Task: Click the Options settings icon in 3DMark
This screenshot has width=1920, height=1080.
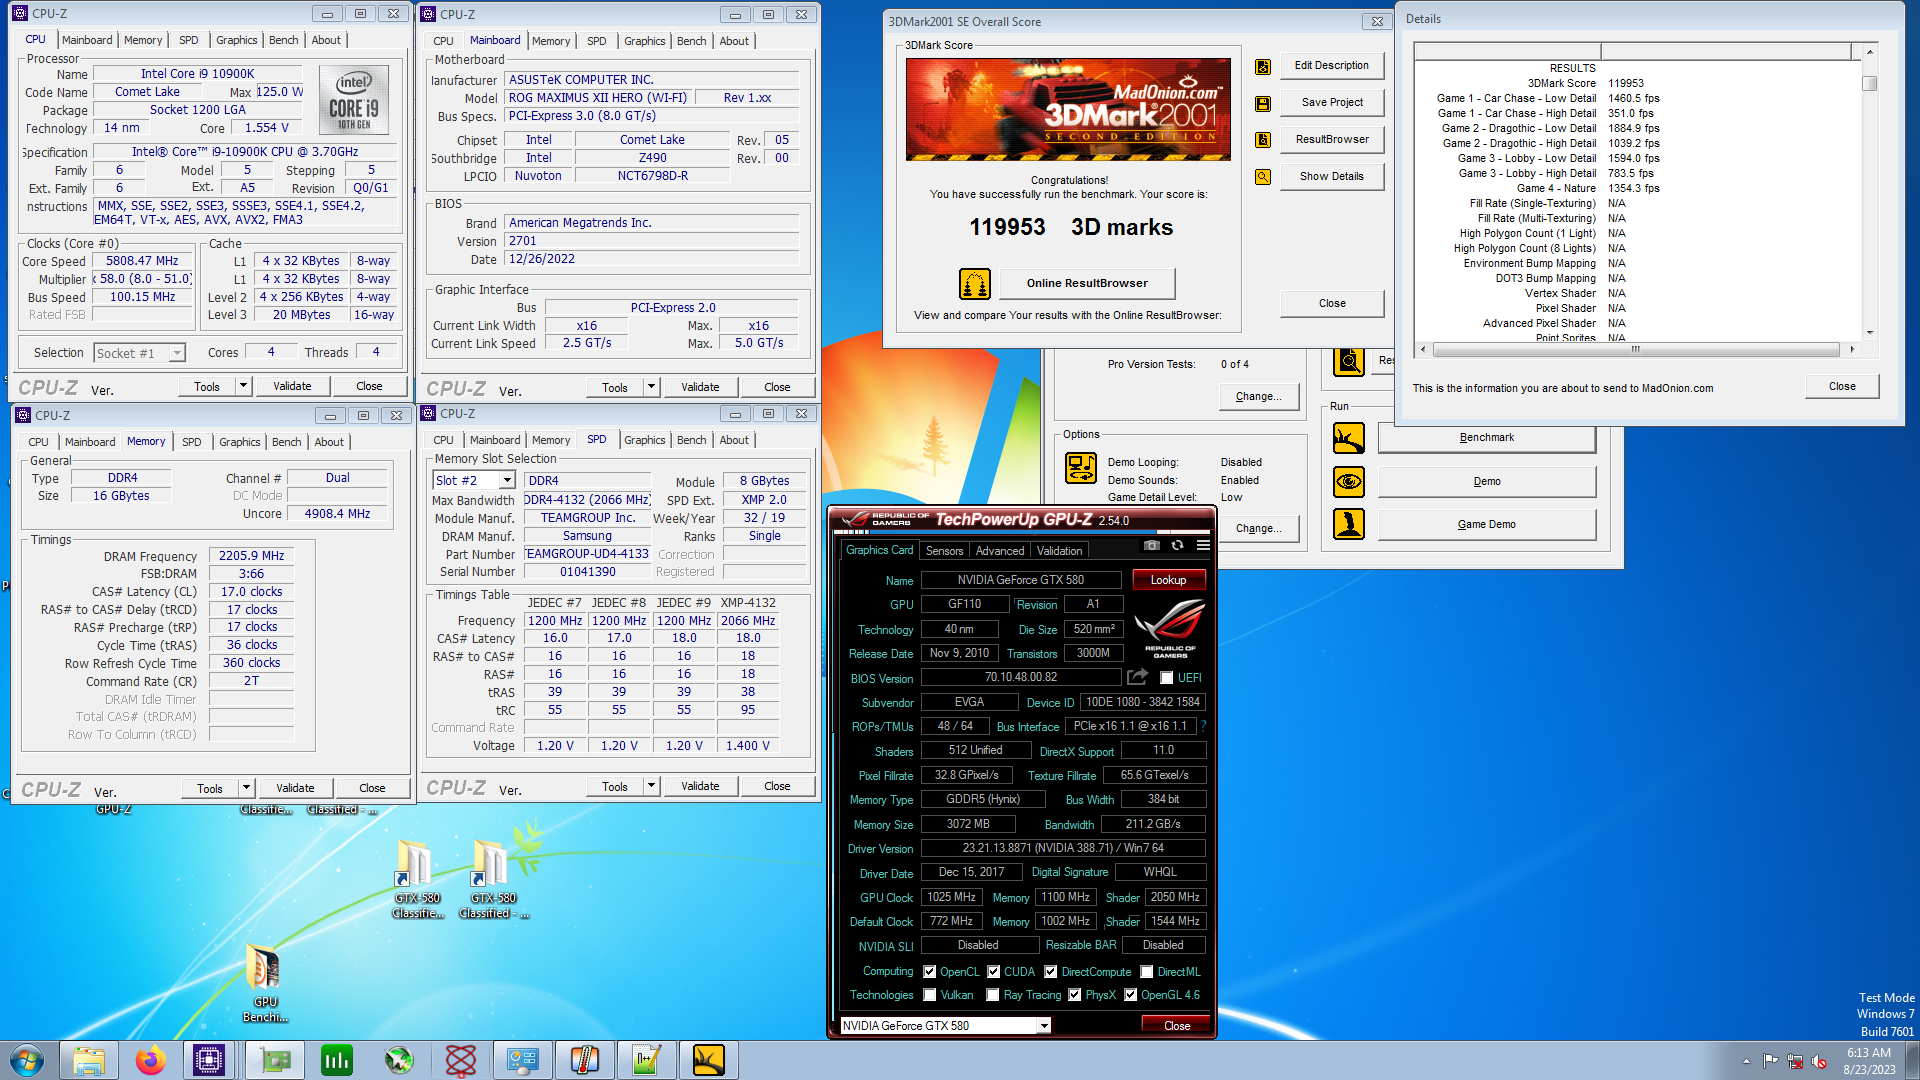Action: click(x=1081, y=468)
